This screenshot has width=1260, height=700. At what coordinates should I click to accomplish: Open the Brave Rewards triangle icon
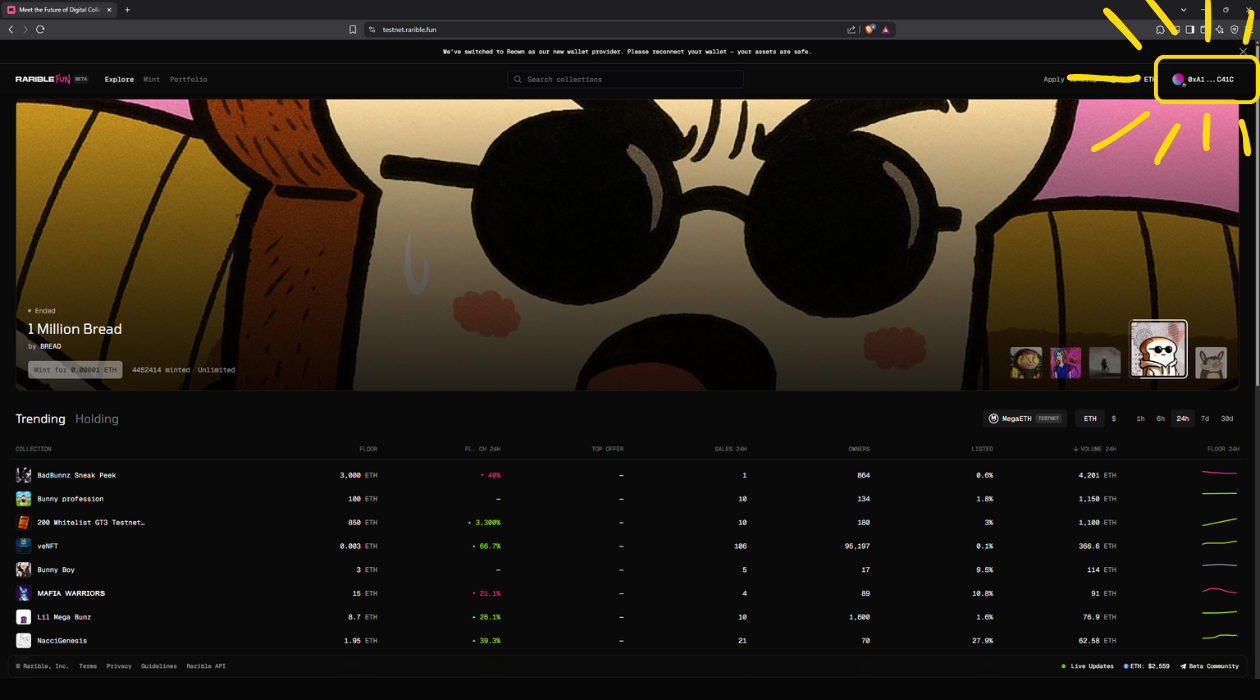tap(886, 30)
